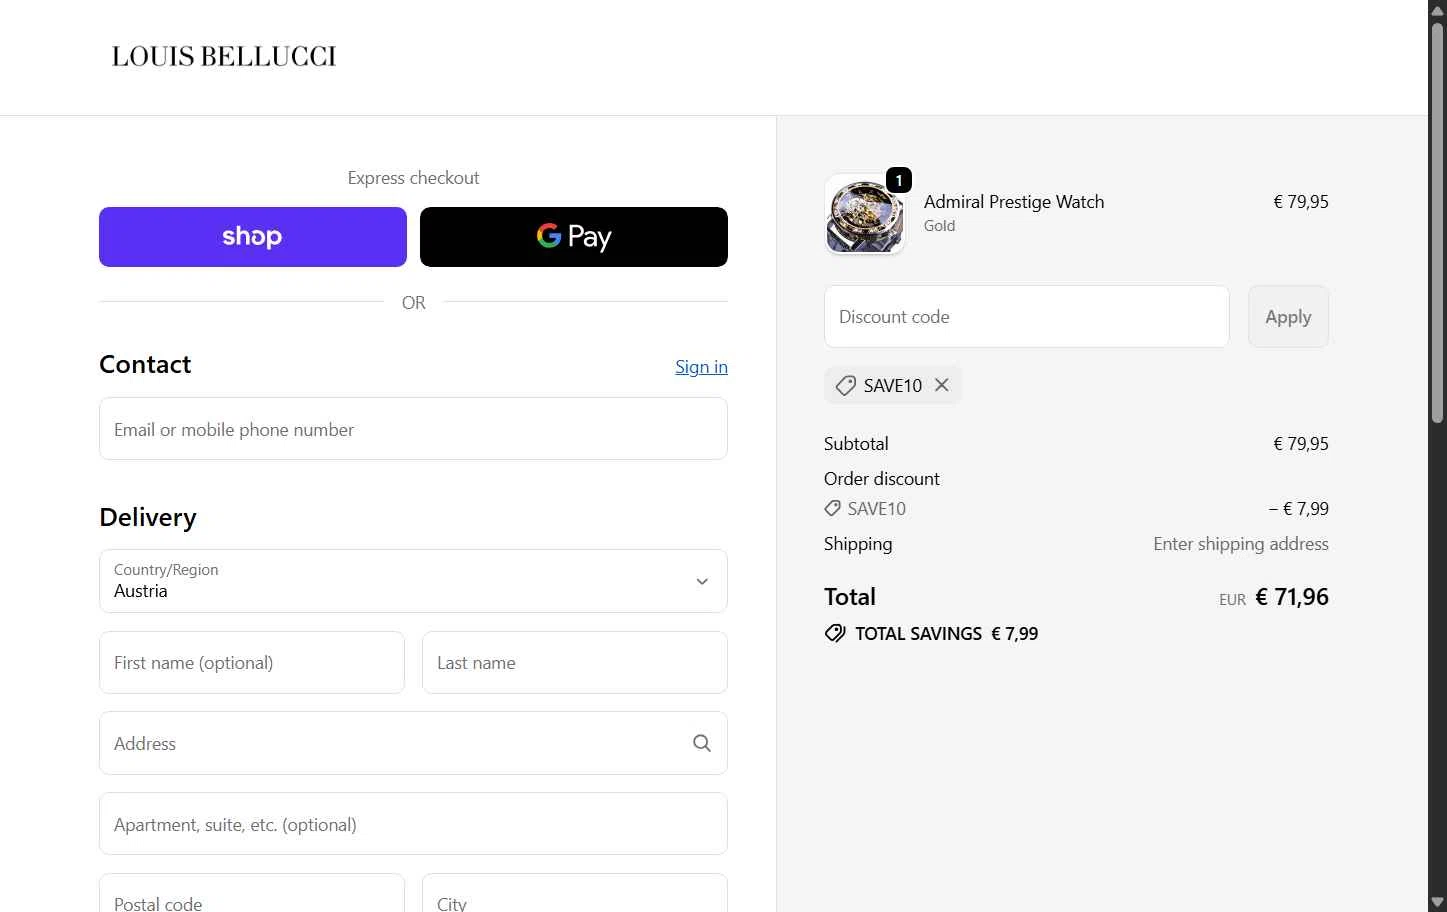Focus the City field
The height and width of the screenshot is (912, 1447).
point(575,893)
